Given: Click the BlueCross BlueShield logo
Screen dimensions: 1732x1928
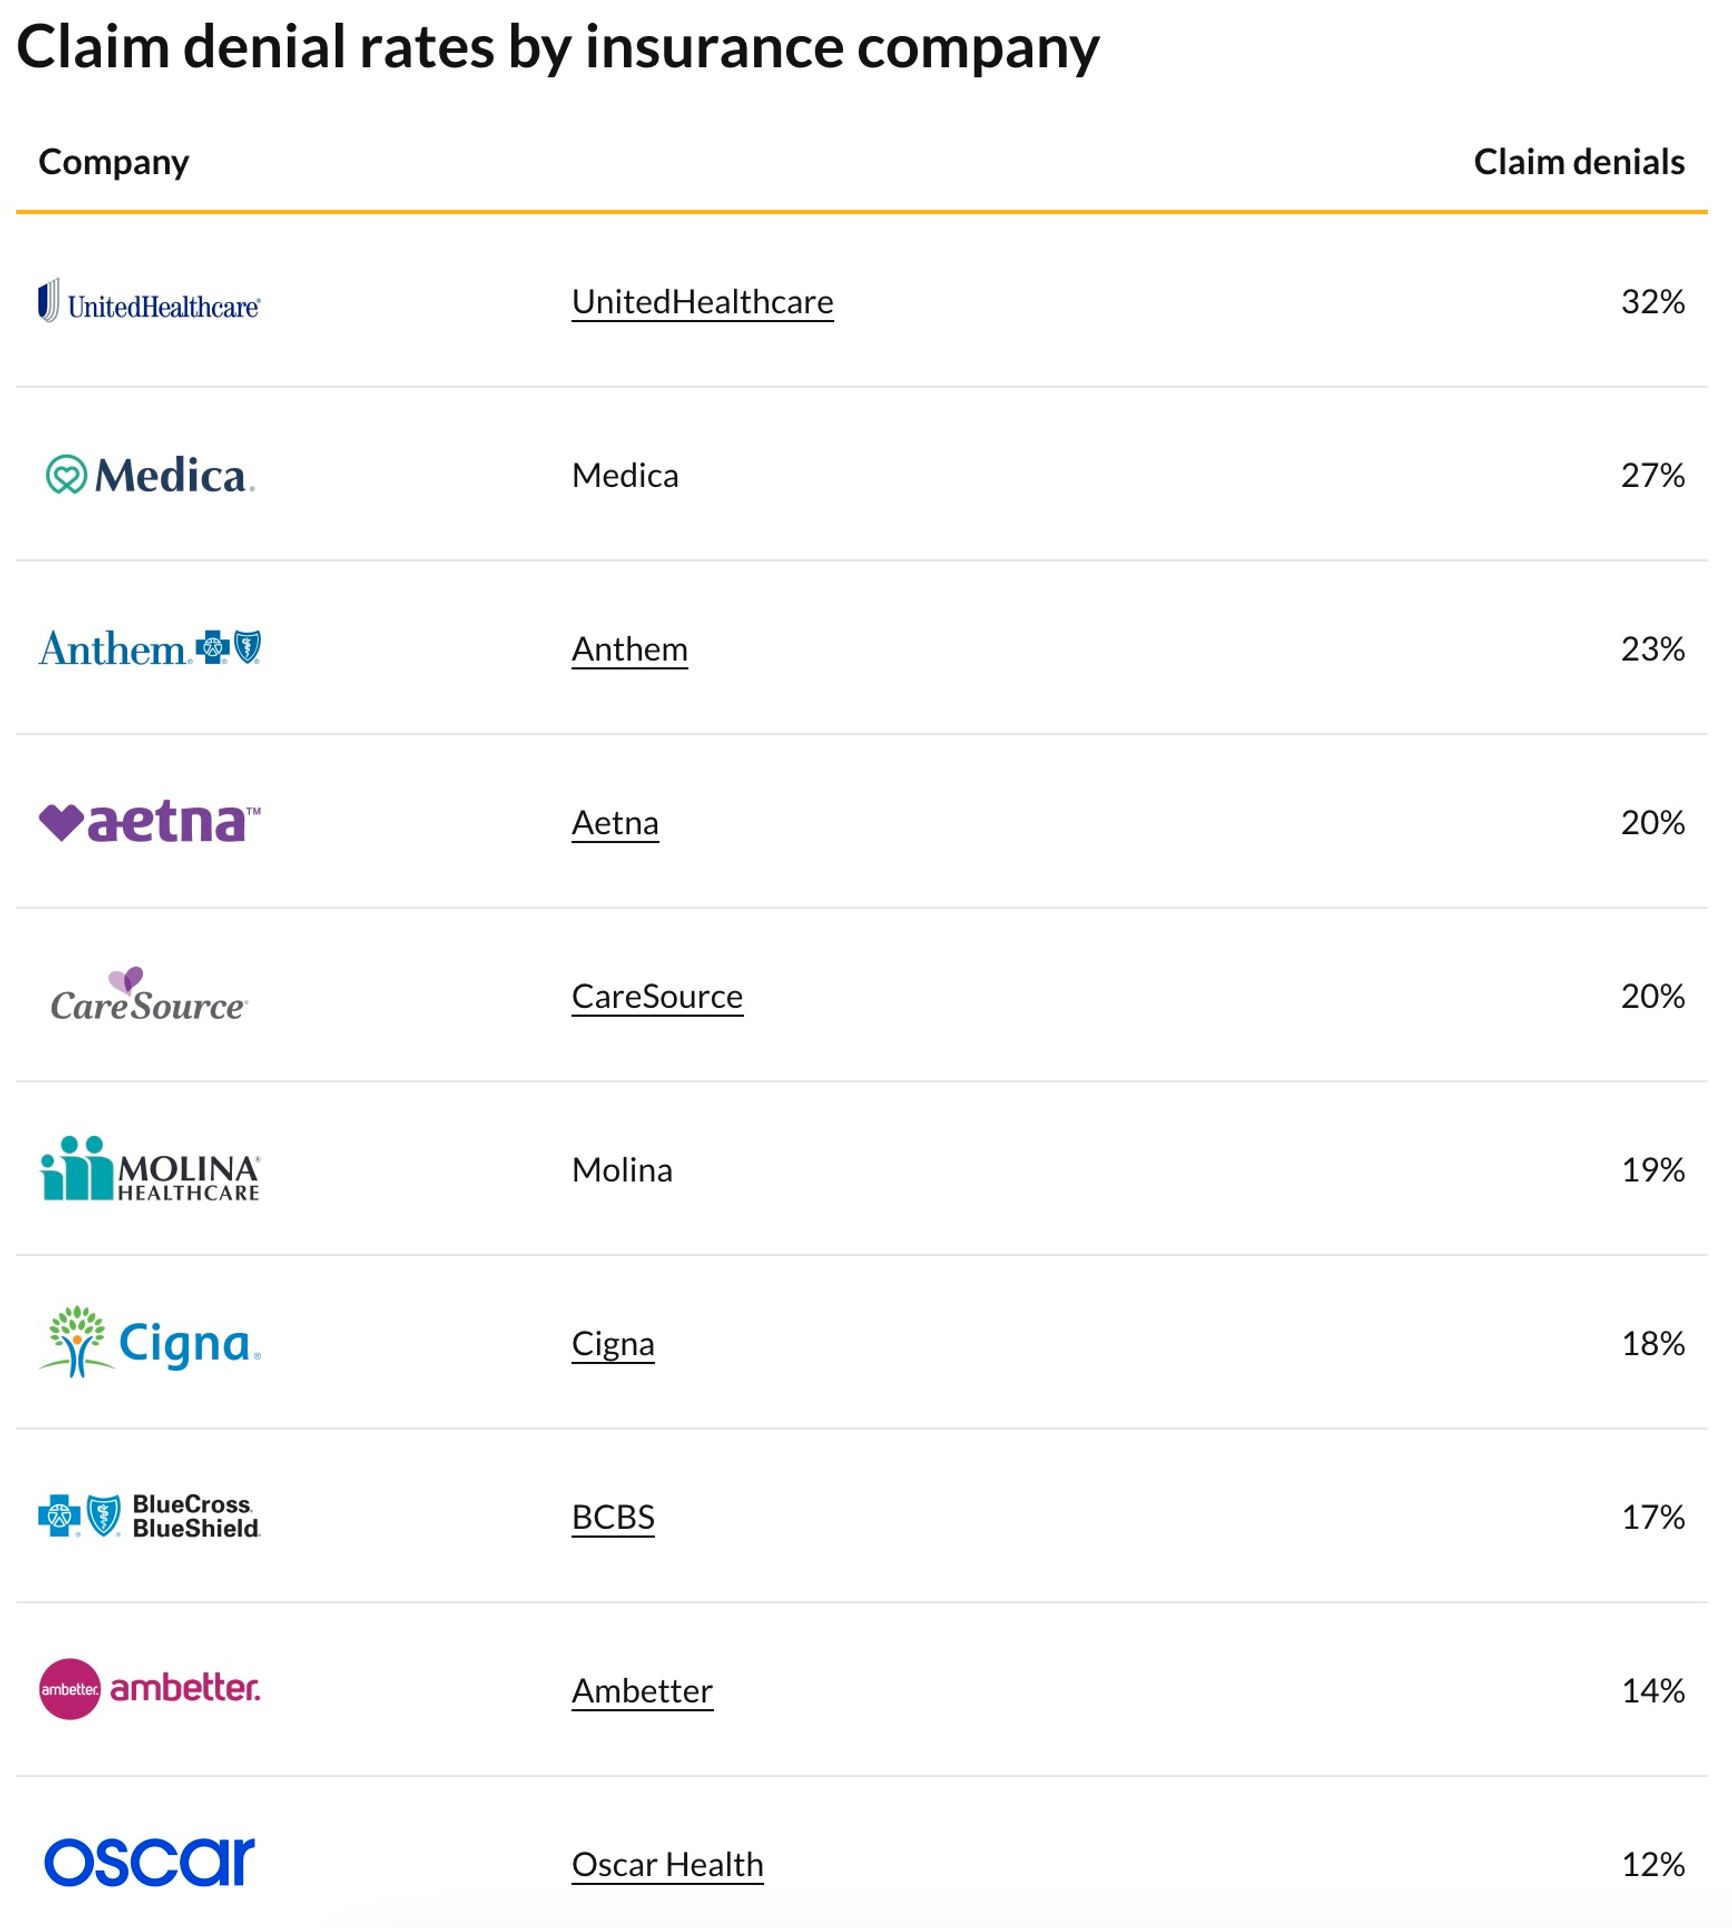Looking at the screenshot, I should 150,1516.
